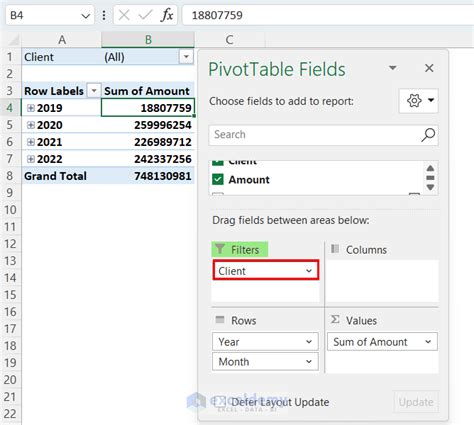Open formula bar three-dot options handle

click(x=104, y=15)
